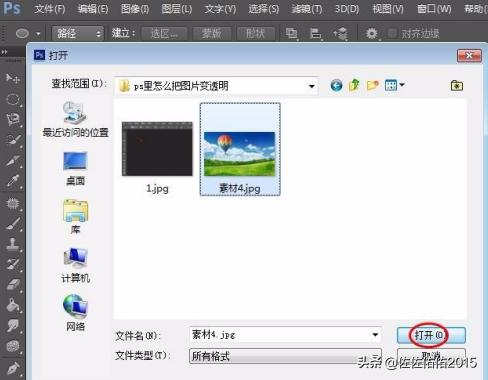Open the Window menu

[x=434, y=9]
